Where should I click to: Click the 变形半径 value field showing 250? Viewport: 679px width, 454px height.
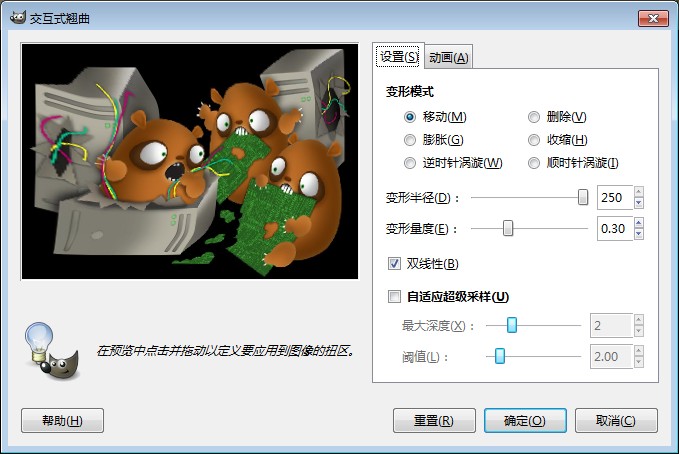615,198
